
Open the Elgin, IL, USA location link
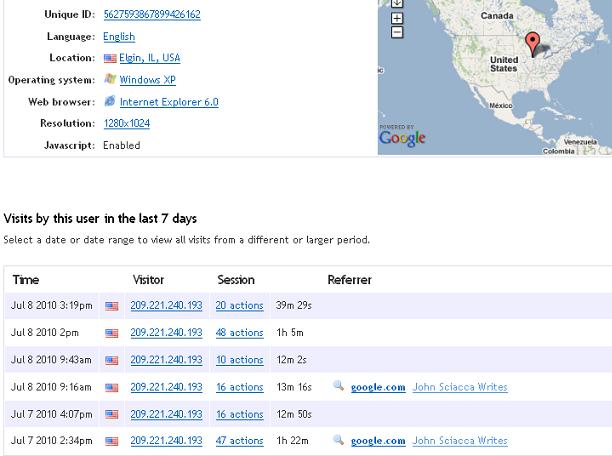(150, 58)
